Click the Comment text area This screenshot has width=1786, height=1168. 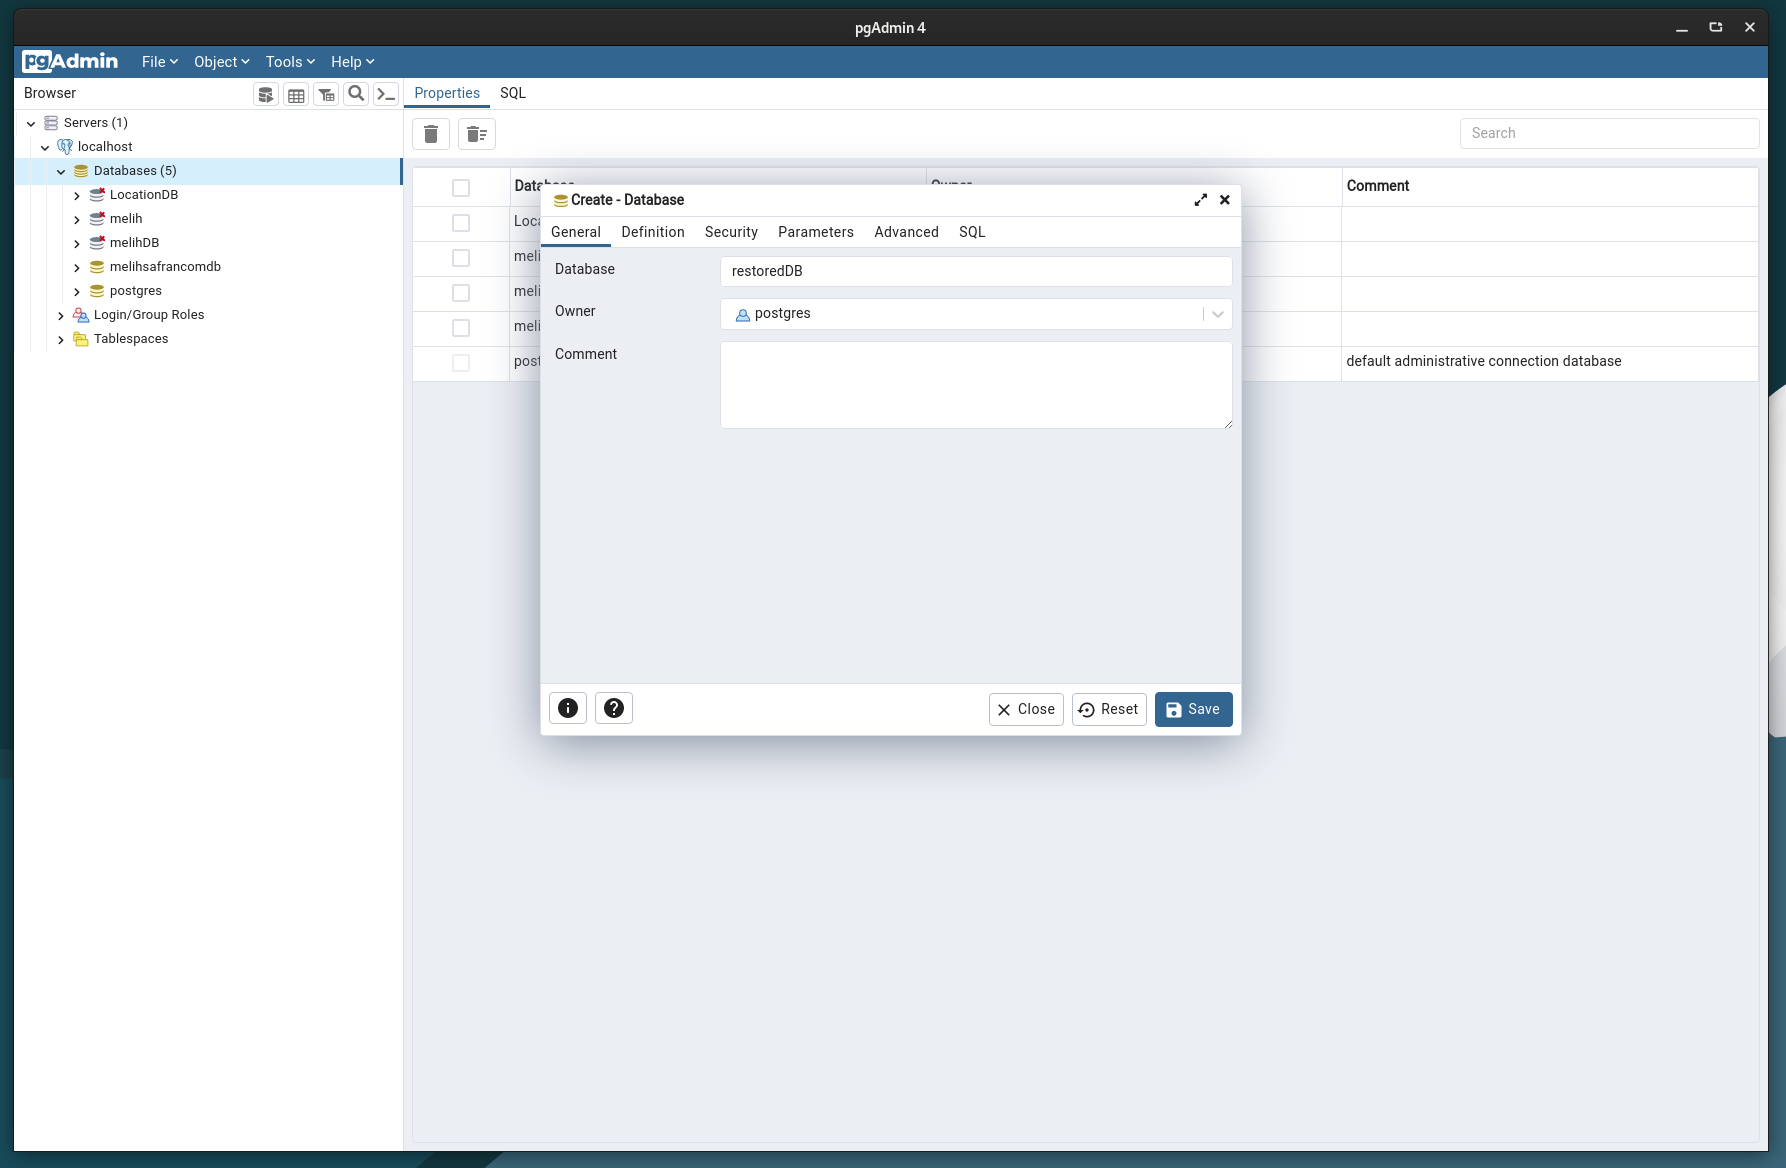976,385
